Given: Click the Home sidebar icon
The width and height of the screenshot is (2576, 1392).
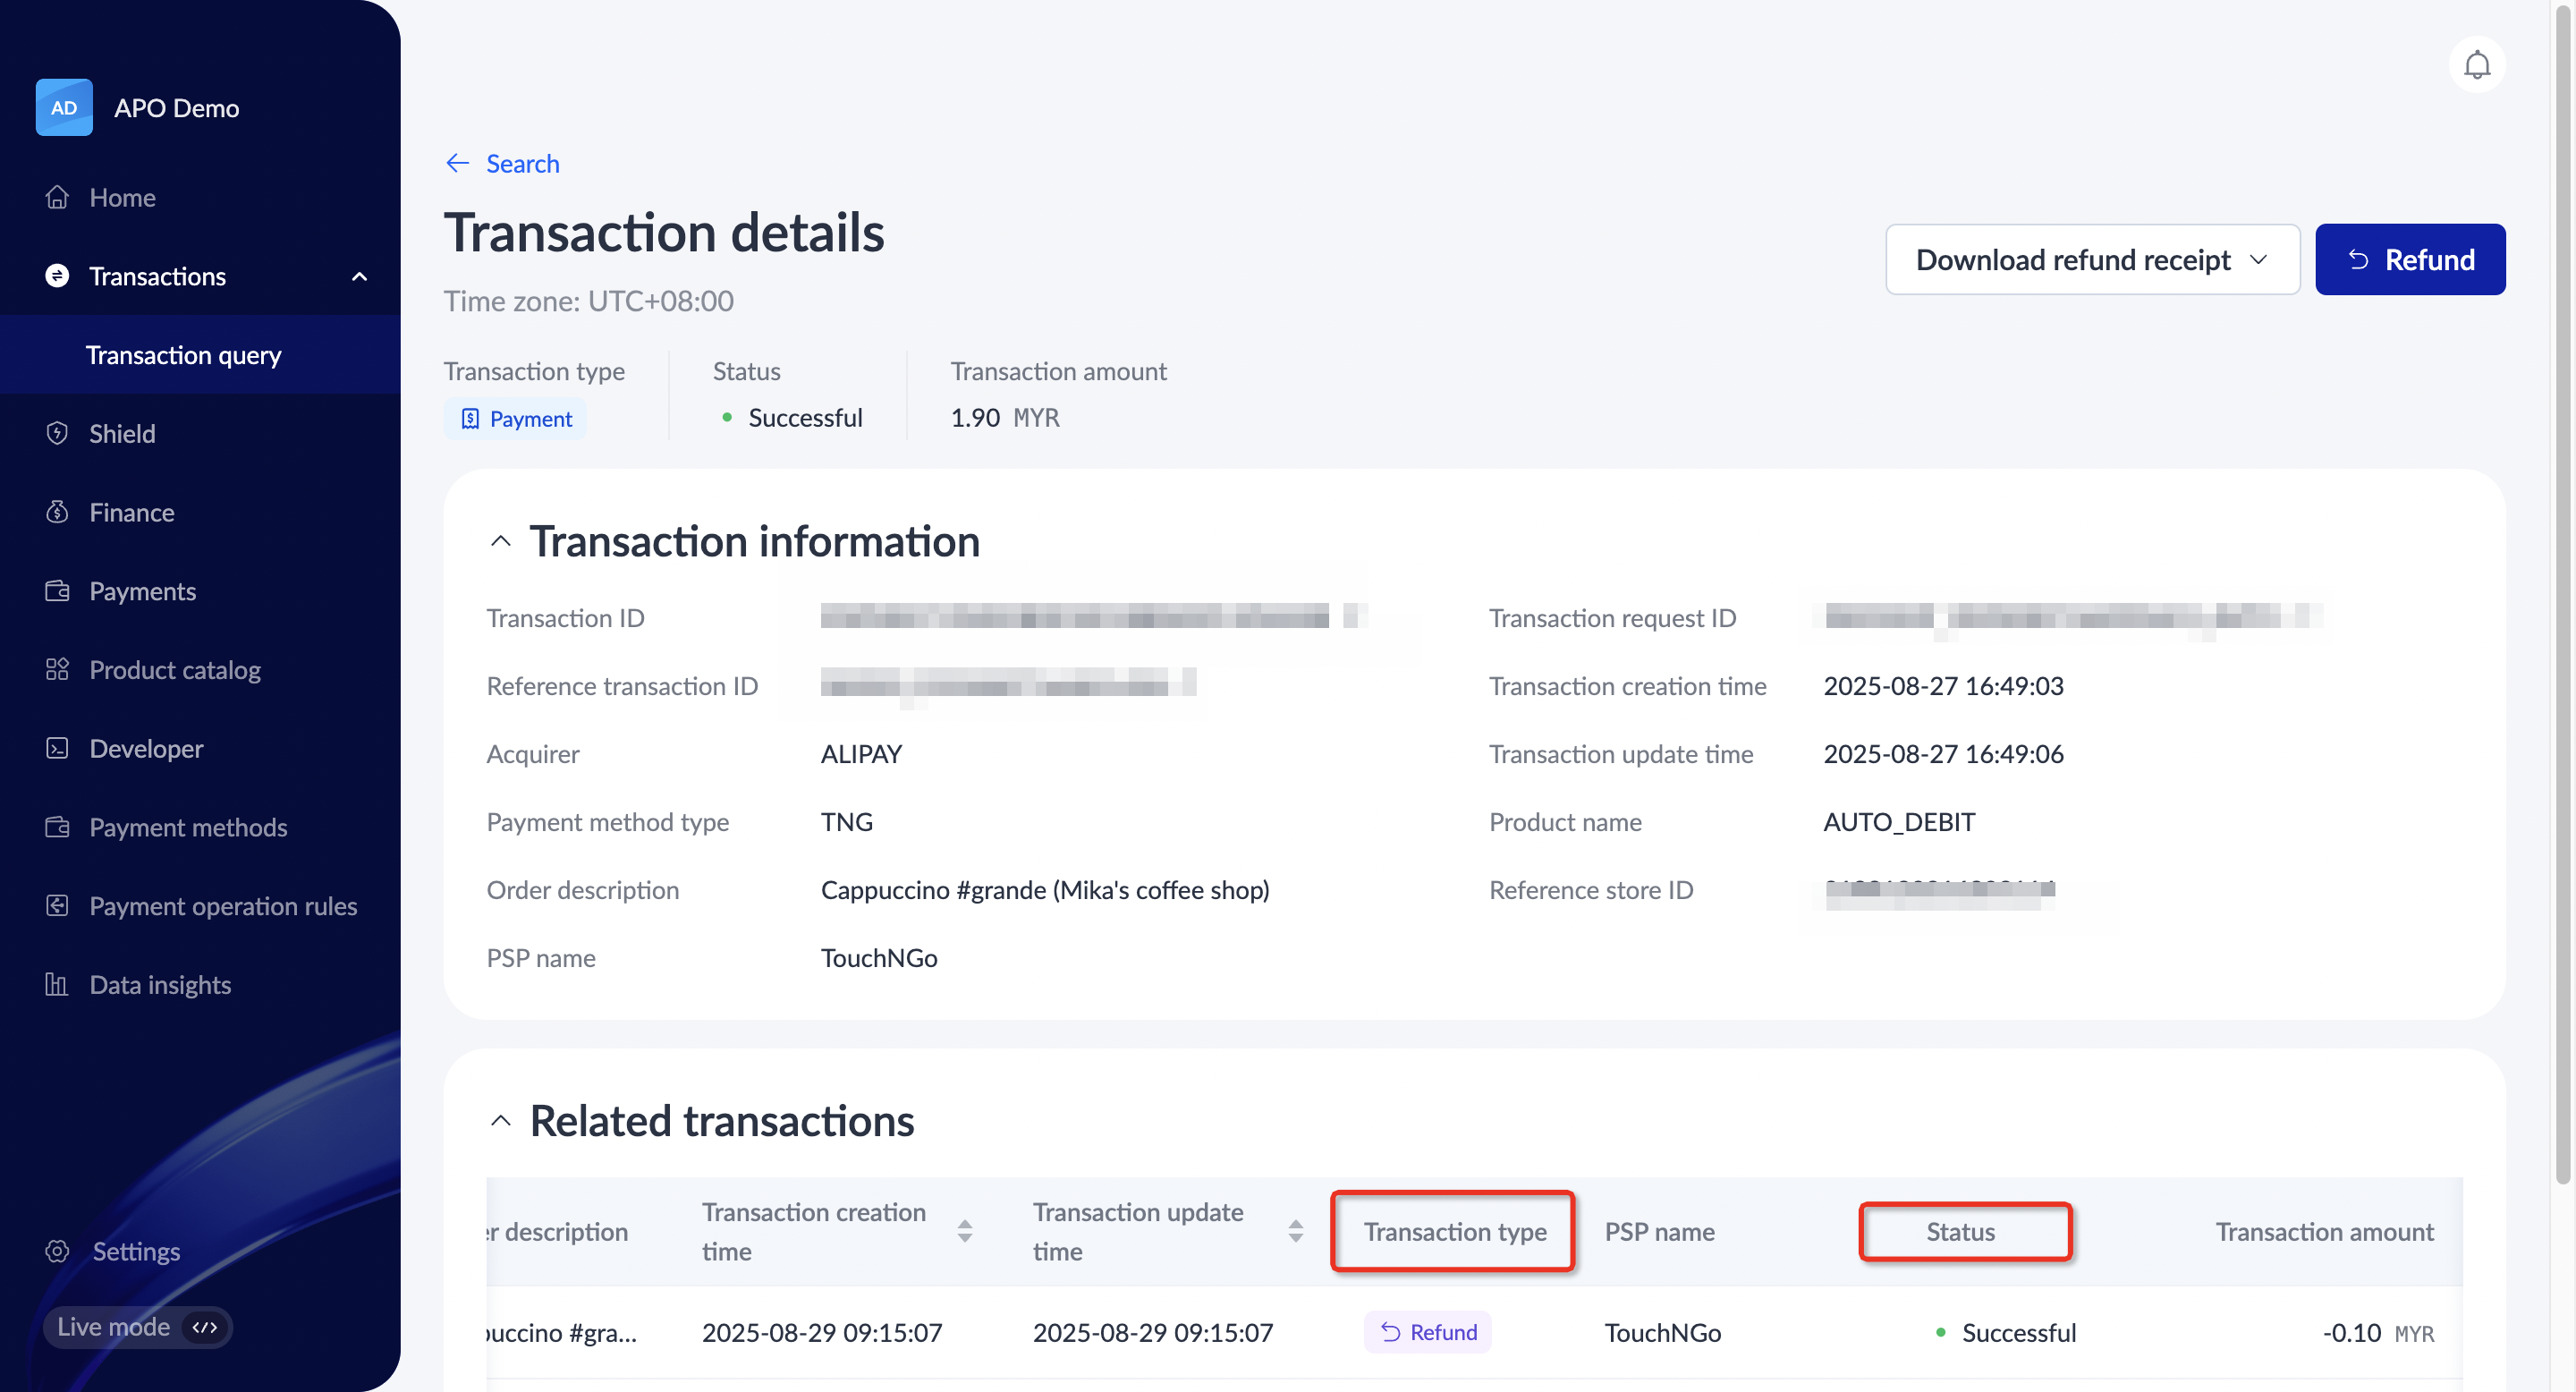Looking at the screenshot, I should click(57, 197).
